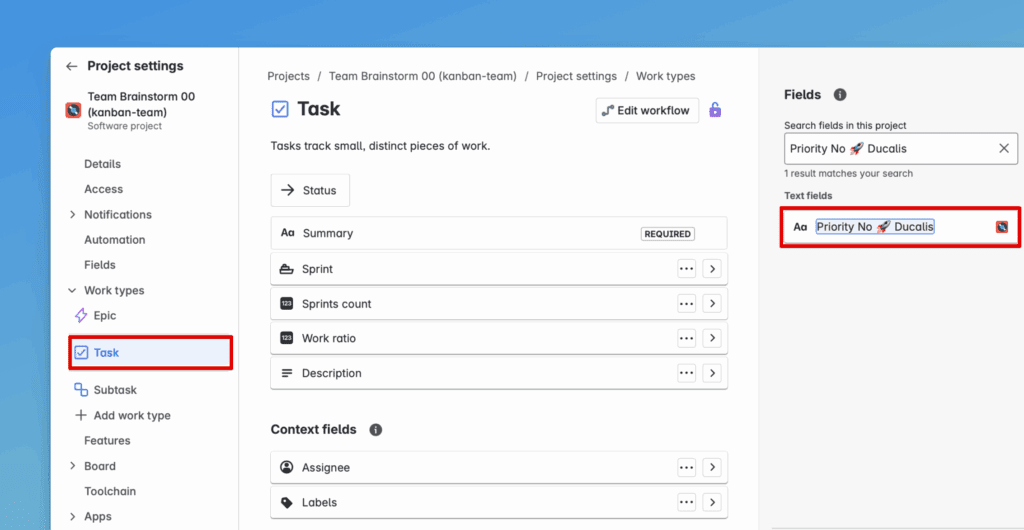1024x530 pixels.
Task: Go to Projects breadcrumb link
Action: tap(288, 76)
